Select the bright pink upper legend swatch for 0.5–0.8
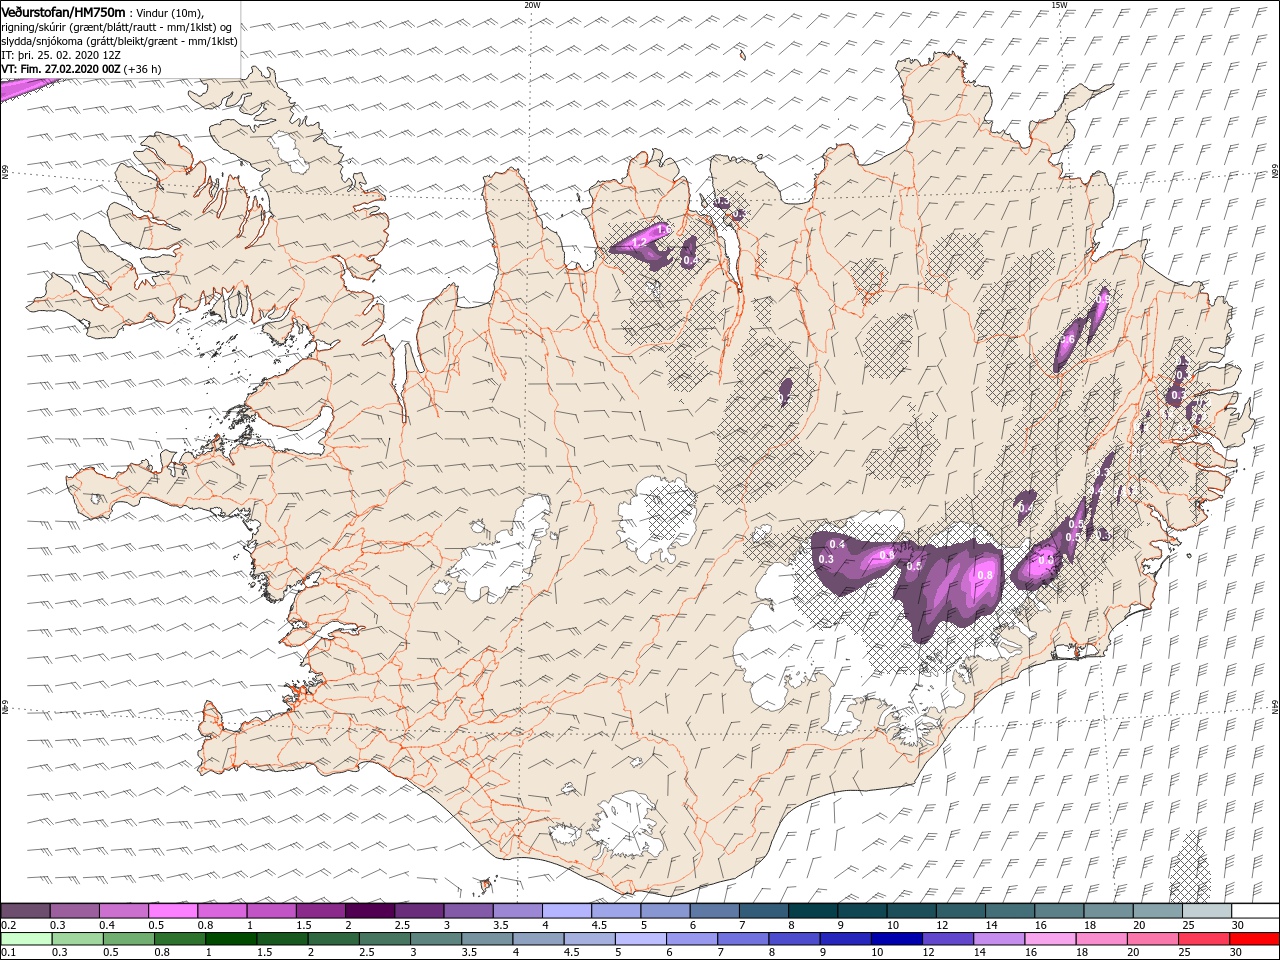Screen dimensions: 1280x960 (173, 911)
